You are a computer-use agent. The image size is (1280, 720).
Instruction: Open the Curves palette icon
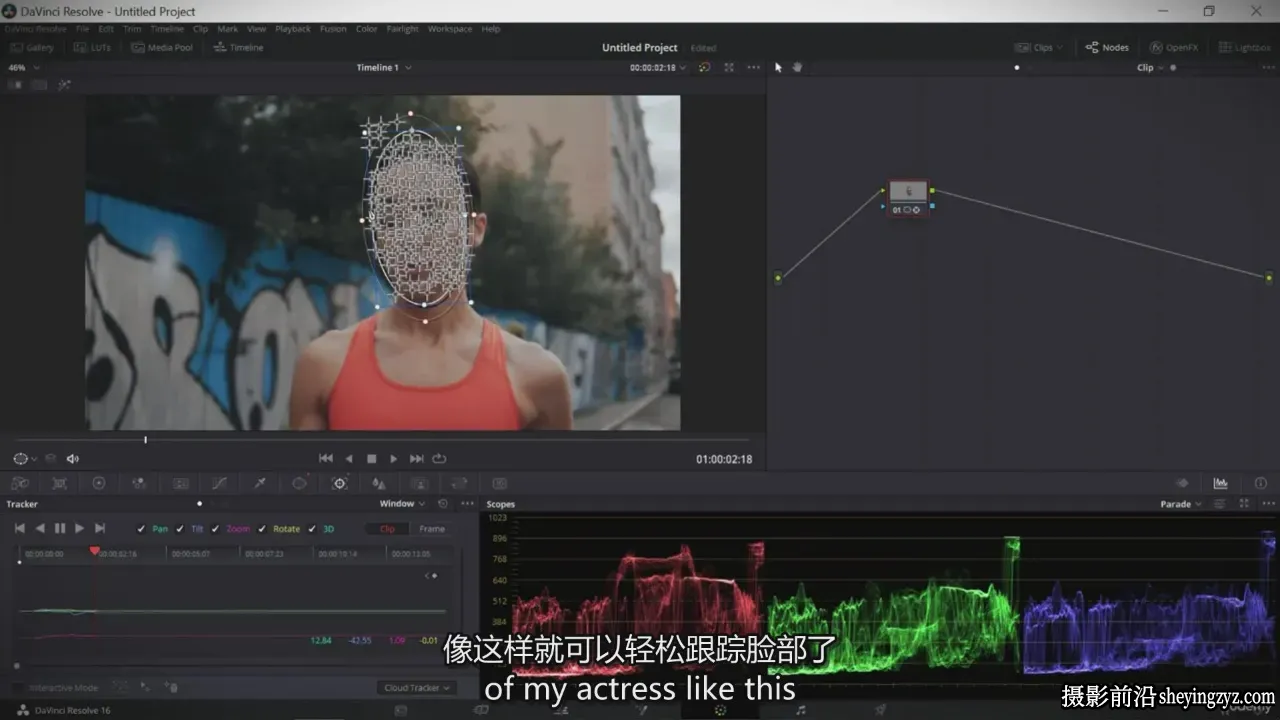click(x=220, y=483)
